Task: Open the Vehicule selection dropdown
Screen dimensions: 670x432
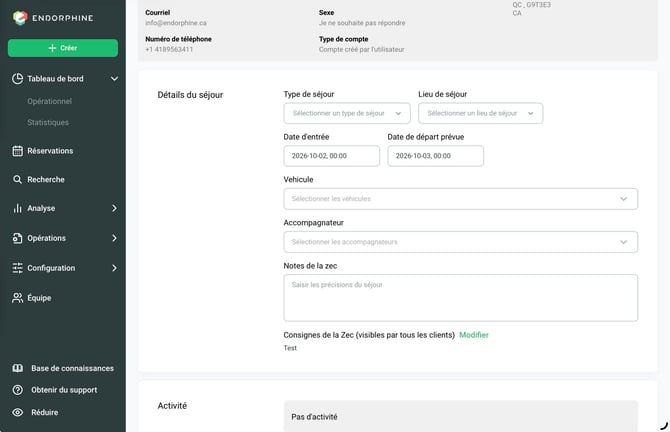Action: [x=461, y=199]
